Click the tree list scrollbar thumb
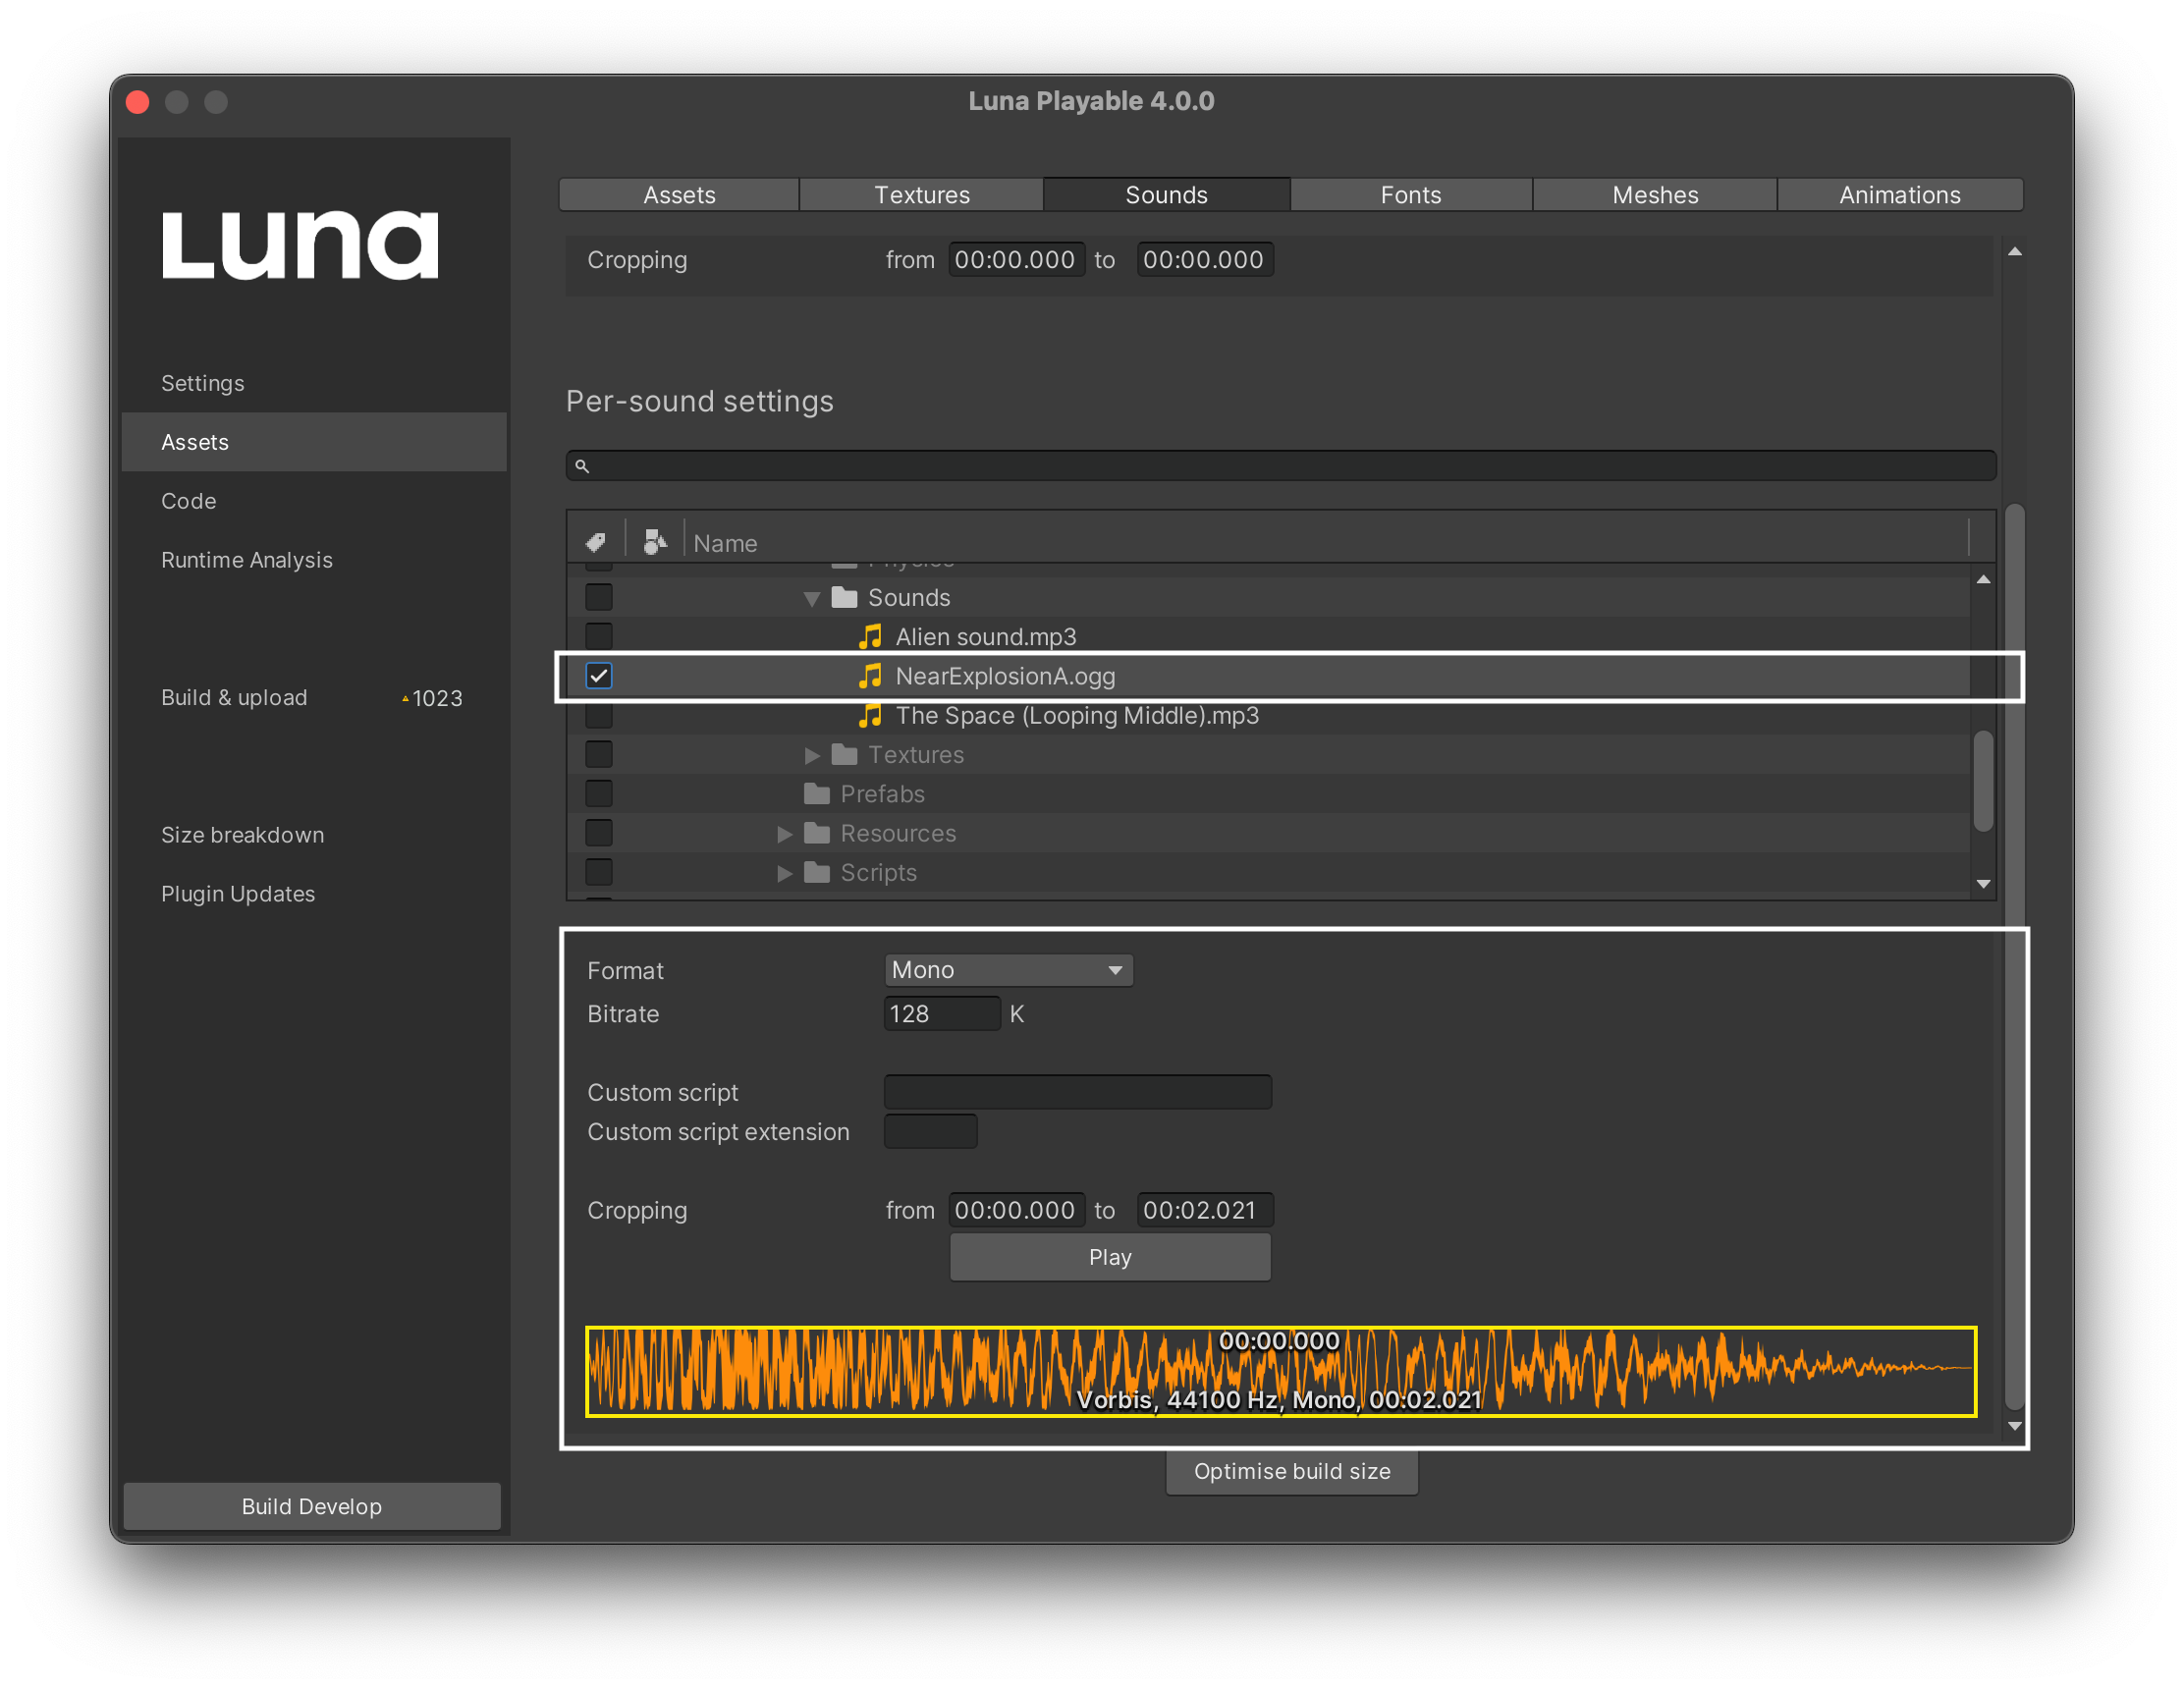This screenshot has height=1689, width=2184. 1983,781
